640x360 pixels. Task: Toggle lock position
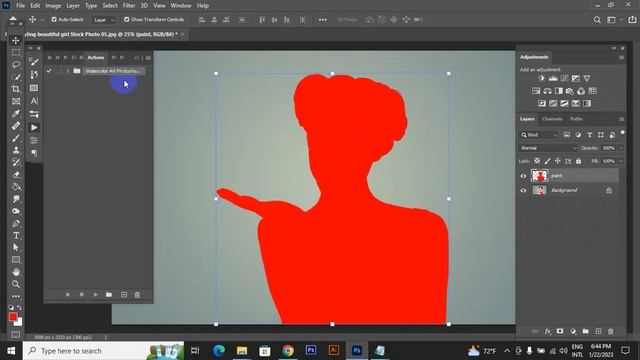[558, 161]
